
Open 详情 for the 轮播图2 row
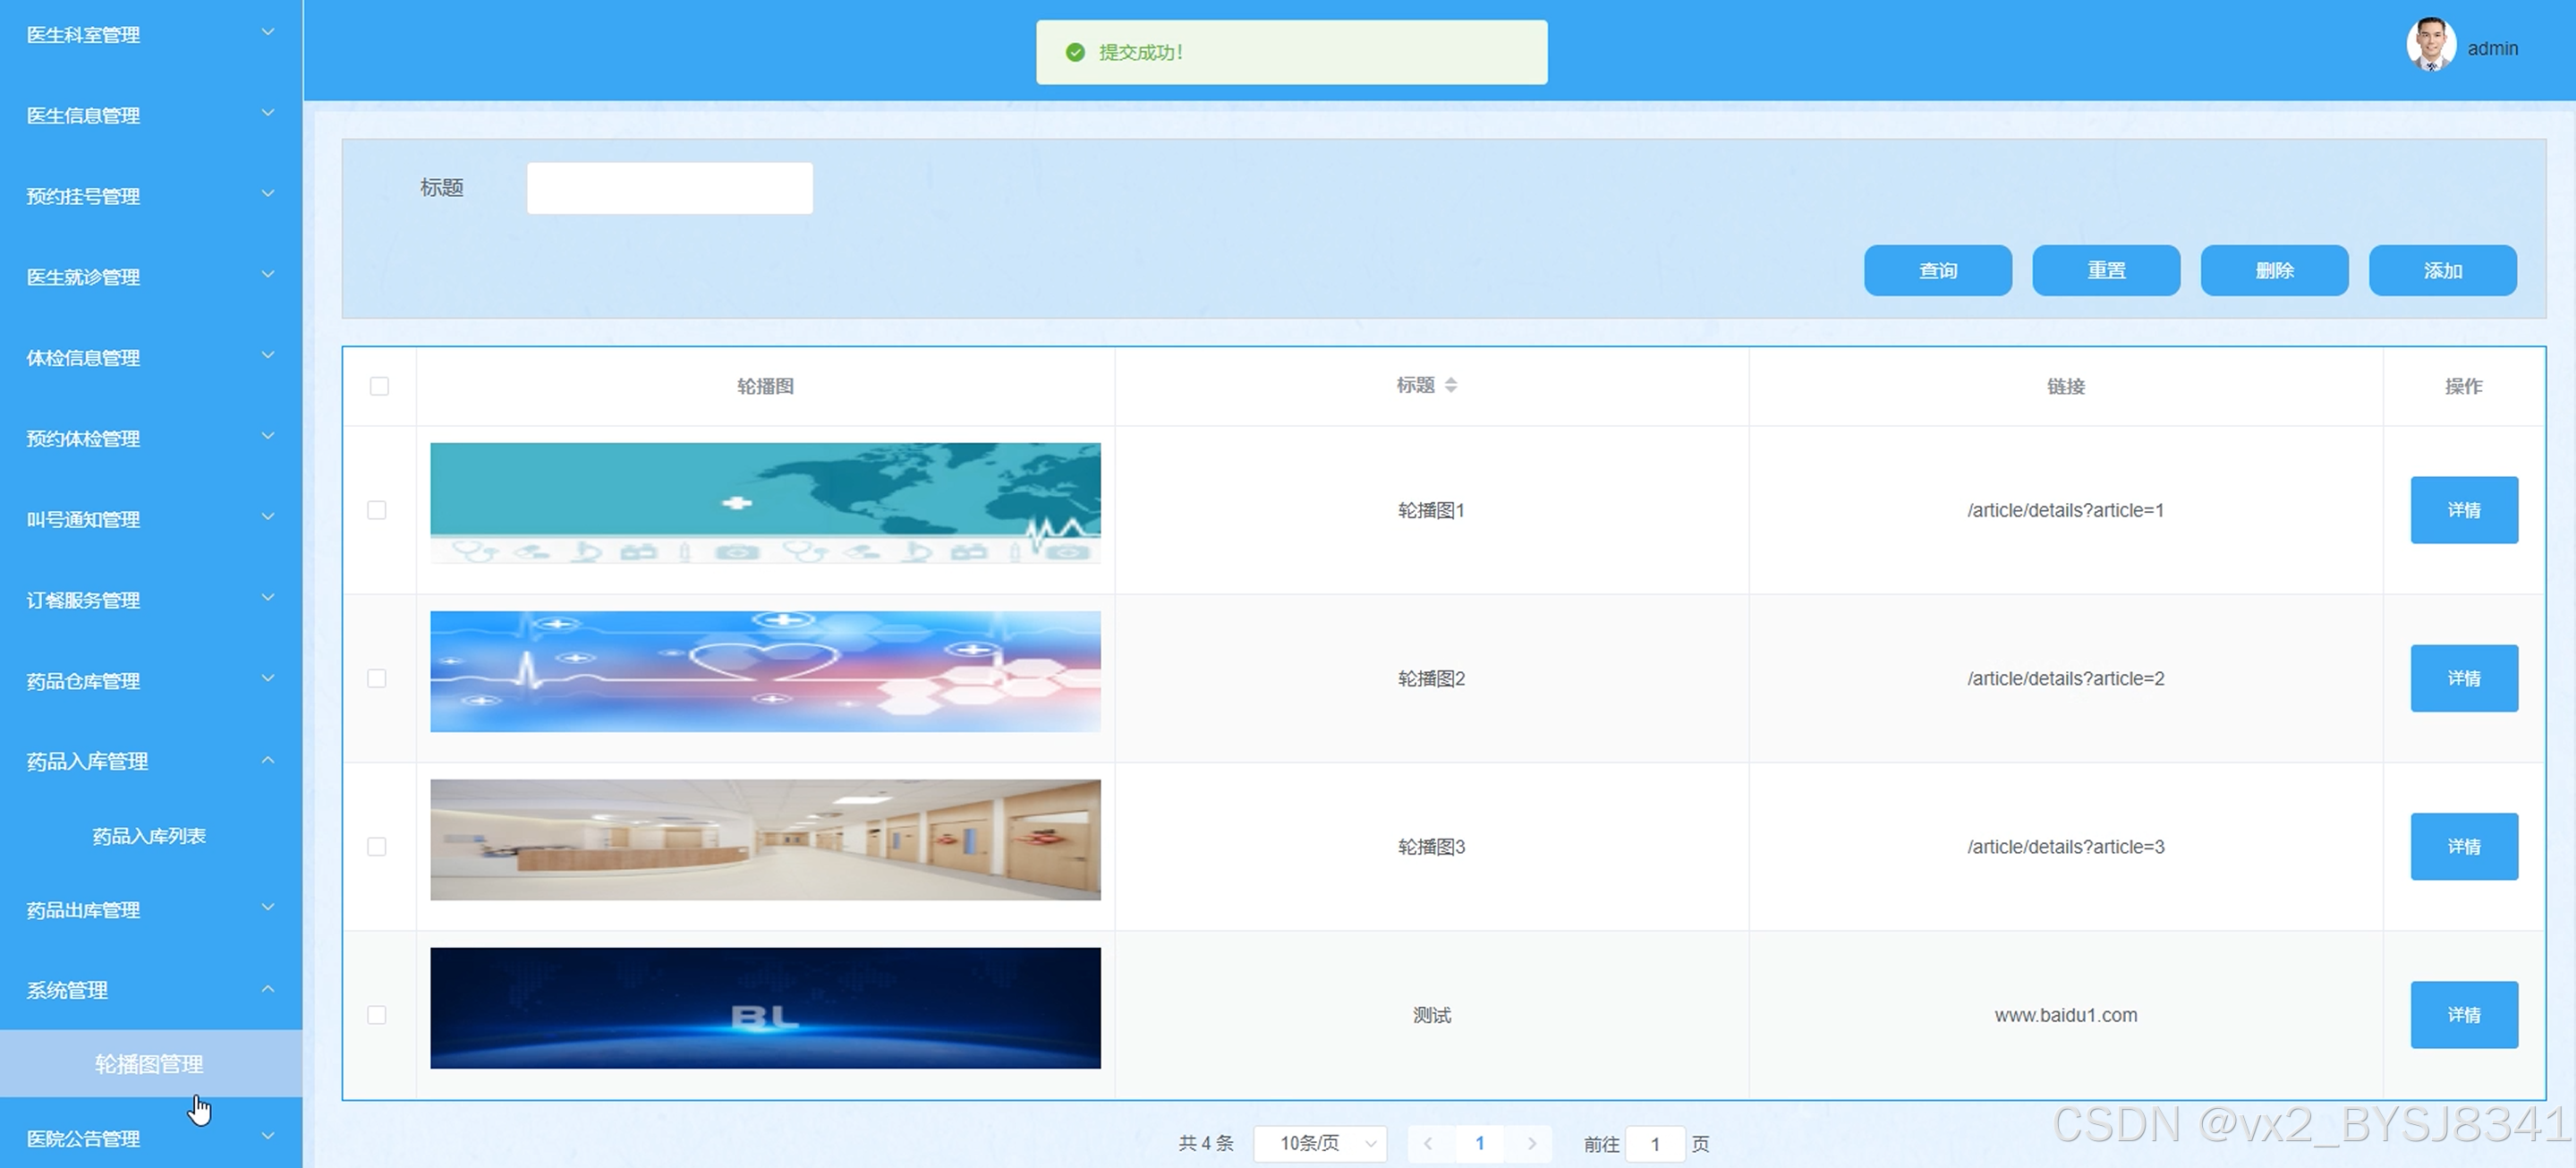[2463, 678]
